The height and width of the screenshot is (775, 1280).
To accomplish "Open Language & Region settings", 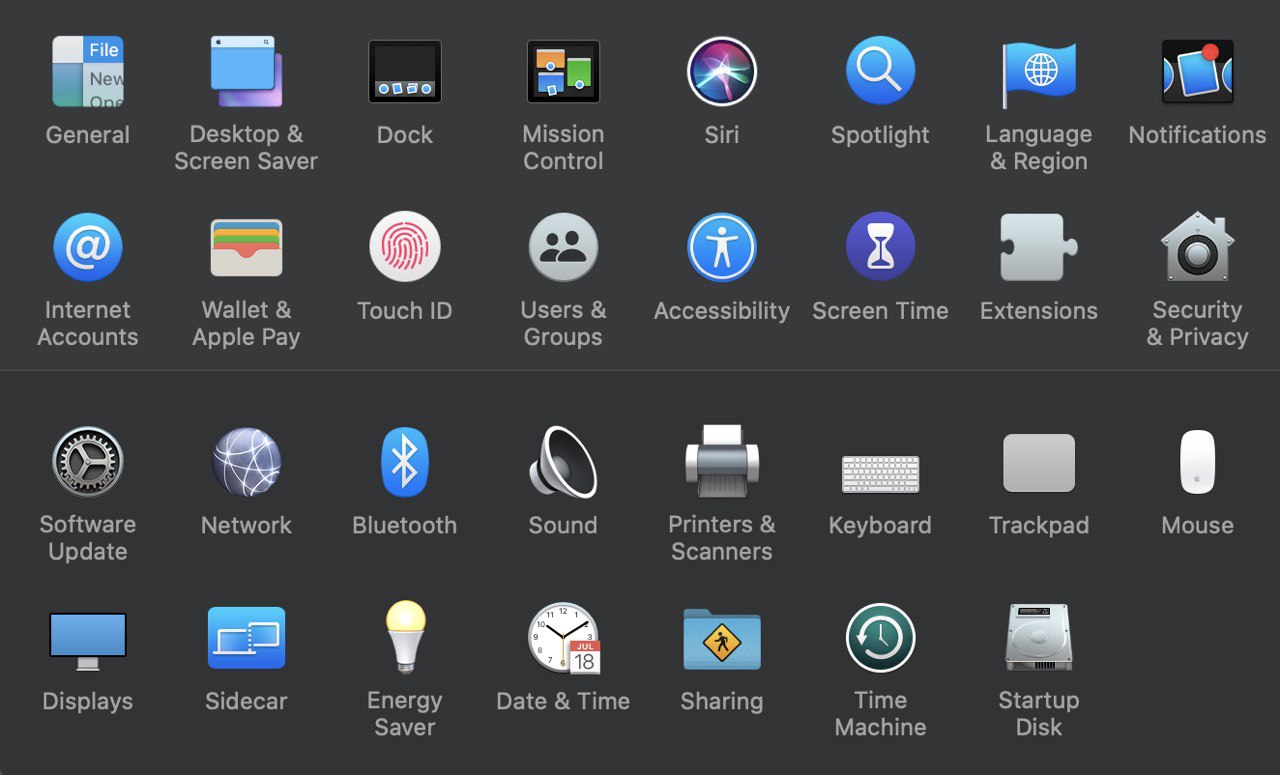I will coord(1039,74).
